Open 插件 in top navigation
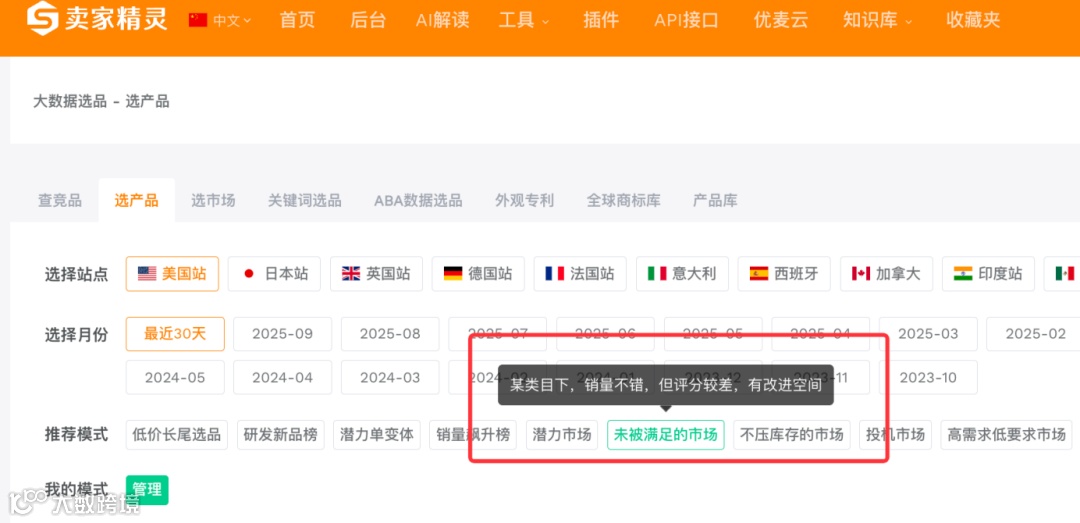 point(601,20)
